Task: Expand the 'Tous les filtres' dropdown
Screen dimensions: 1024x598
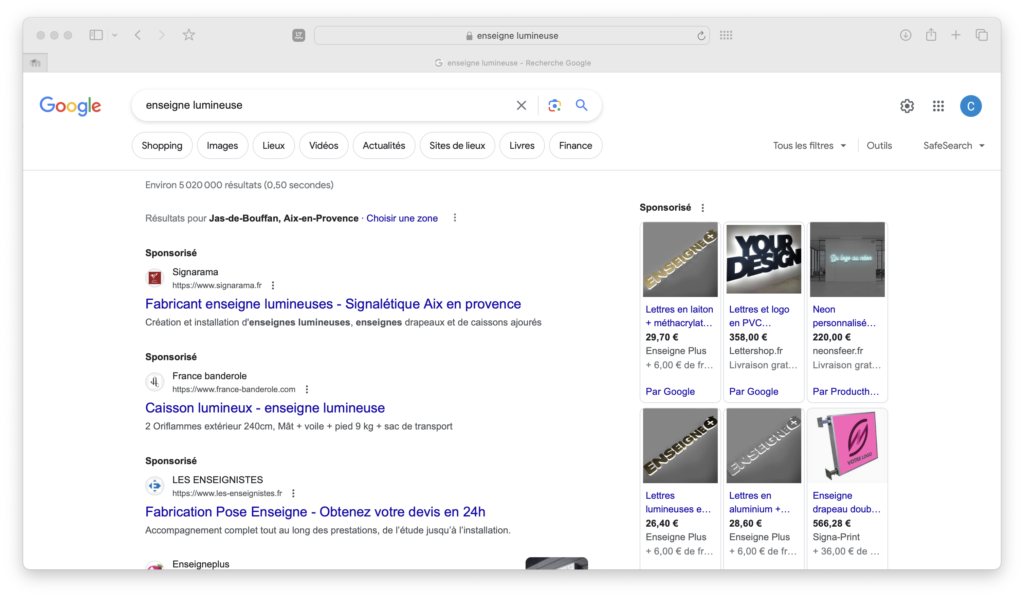Action: click(x=809, y=146)
